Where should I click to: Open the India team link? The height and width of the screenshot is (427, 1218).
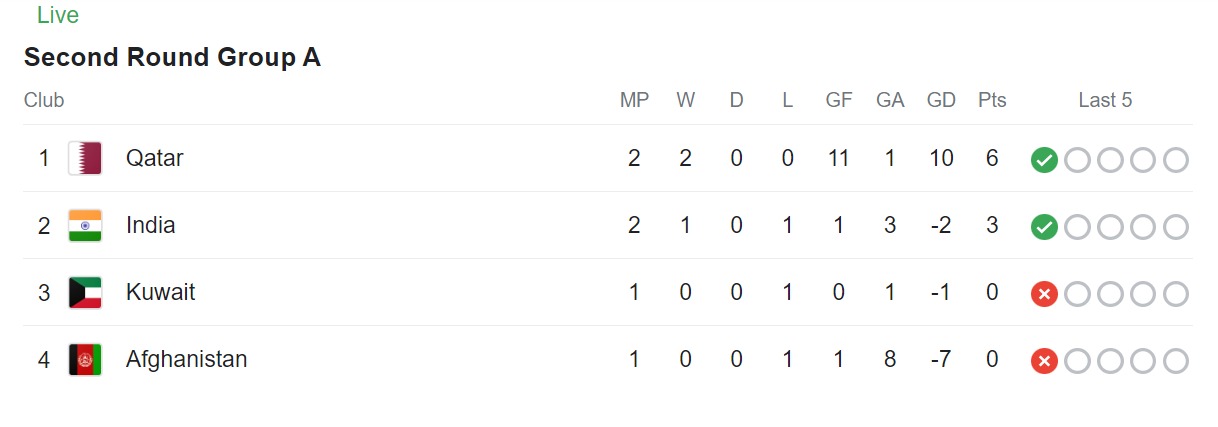(151, 226)
